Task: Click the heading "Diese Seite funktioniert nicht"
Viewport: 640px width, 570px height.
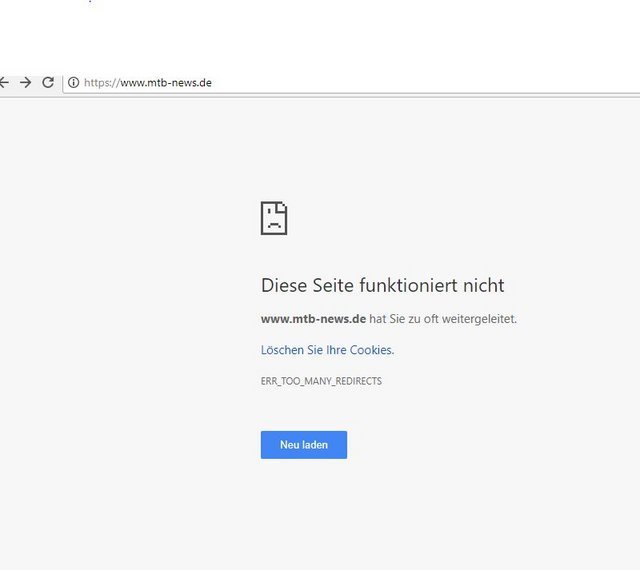Action: click(382, 285)
